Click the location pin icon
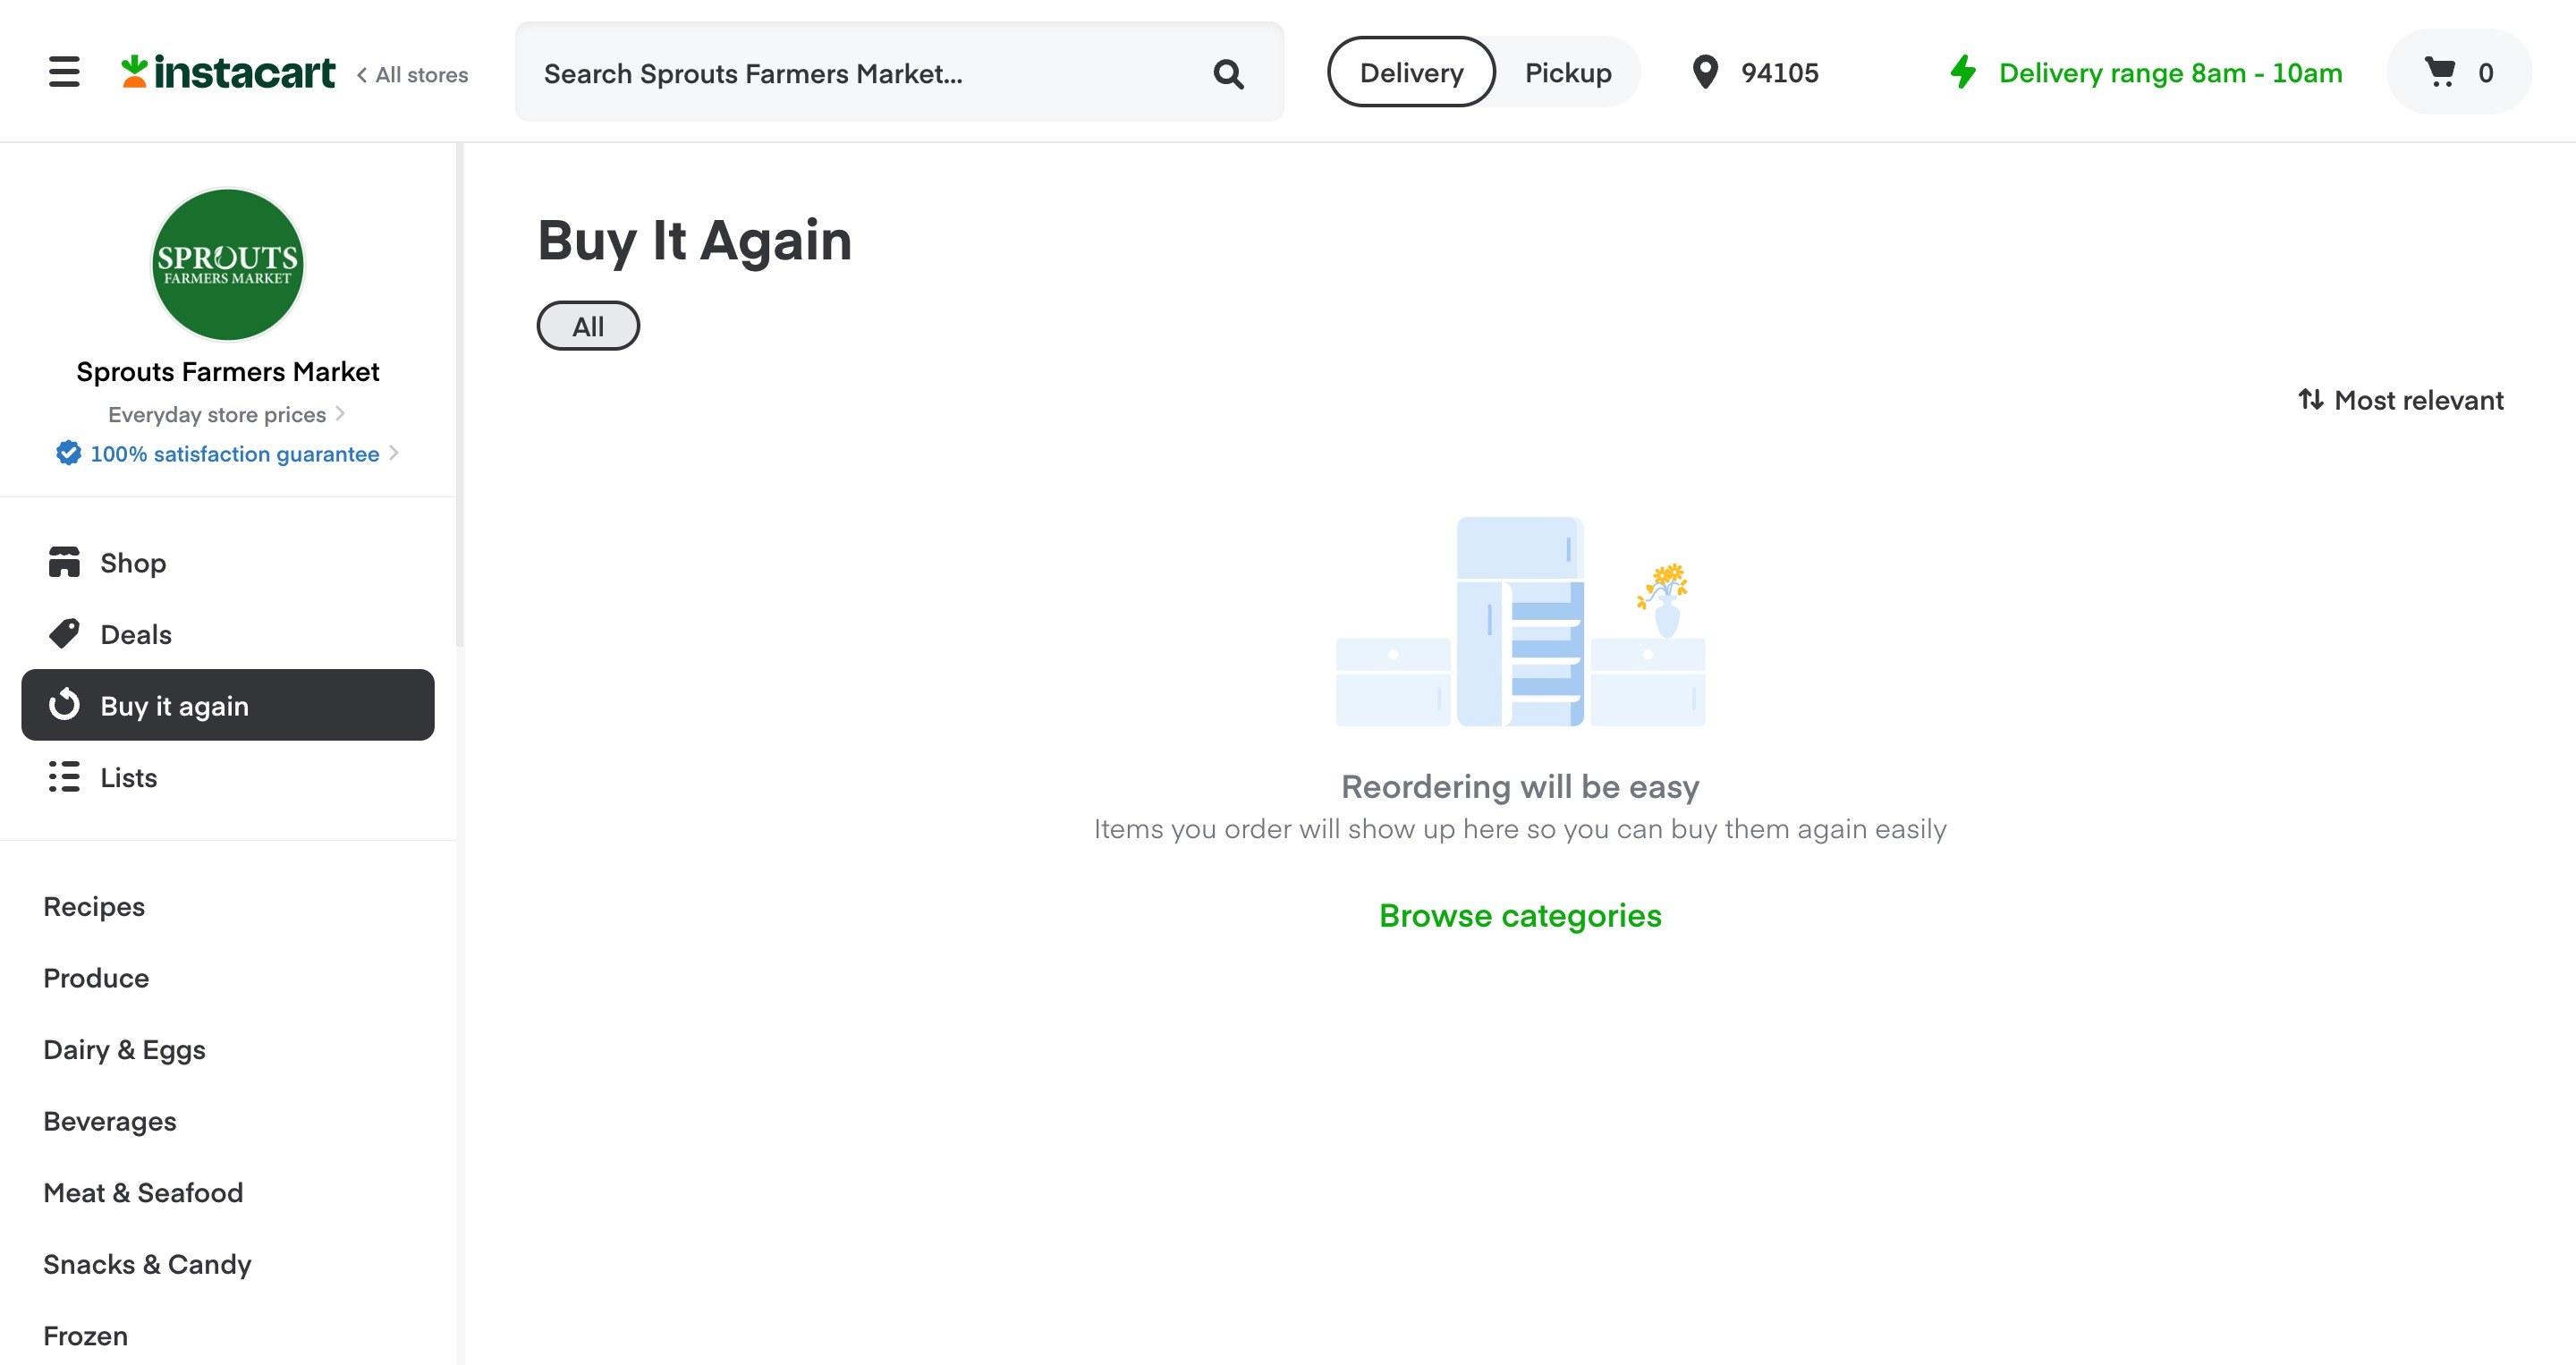Viewport: 2576px width, 1365px height. click(1705, 72)
